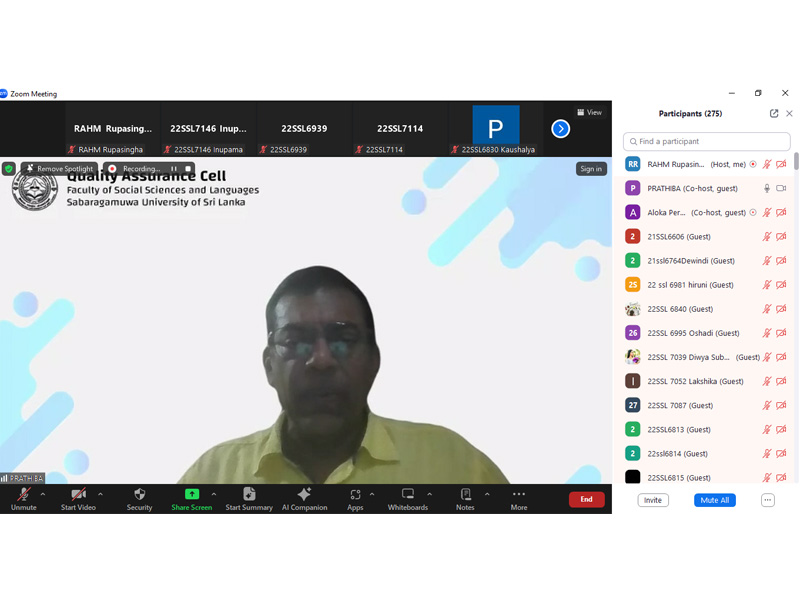Unmute your microphone
Viewport: 800px width, 600px height.
(x=23, y=495)
